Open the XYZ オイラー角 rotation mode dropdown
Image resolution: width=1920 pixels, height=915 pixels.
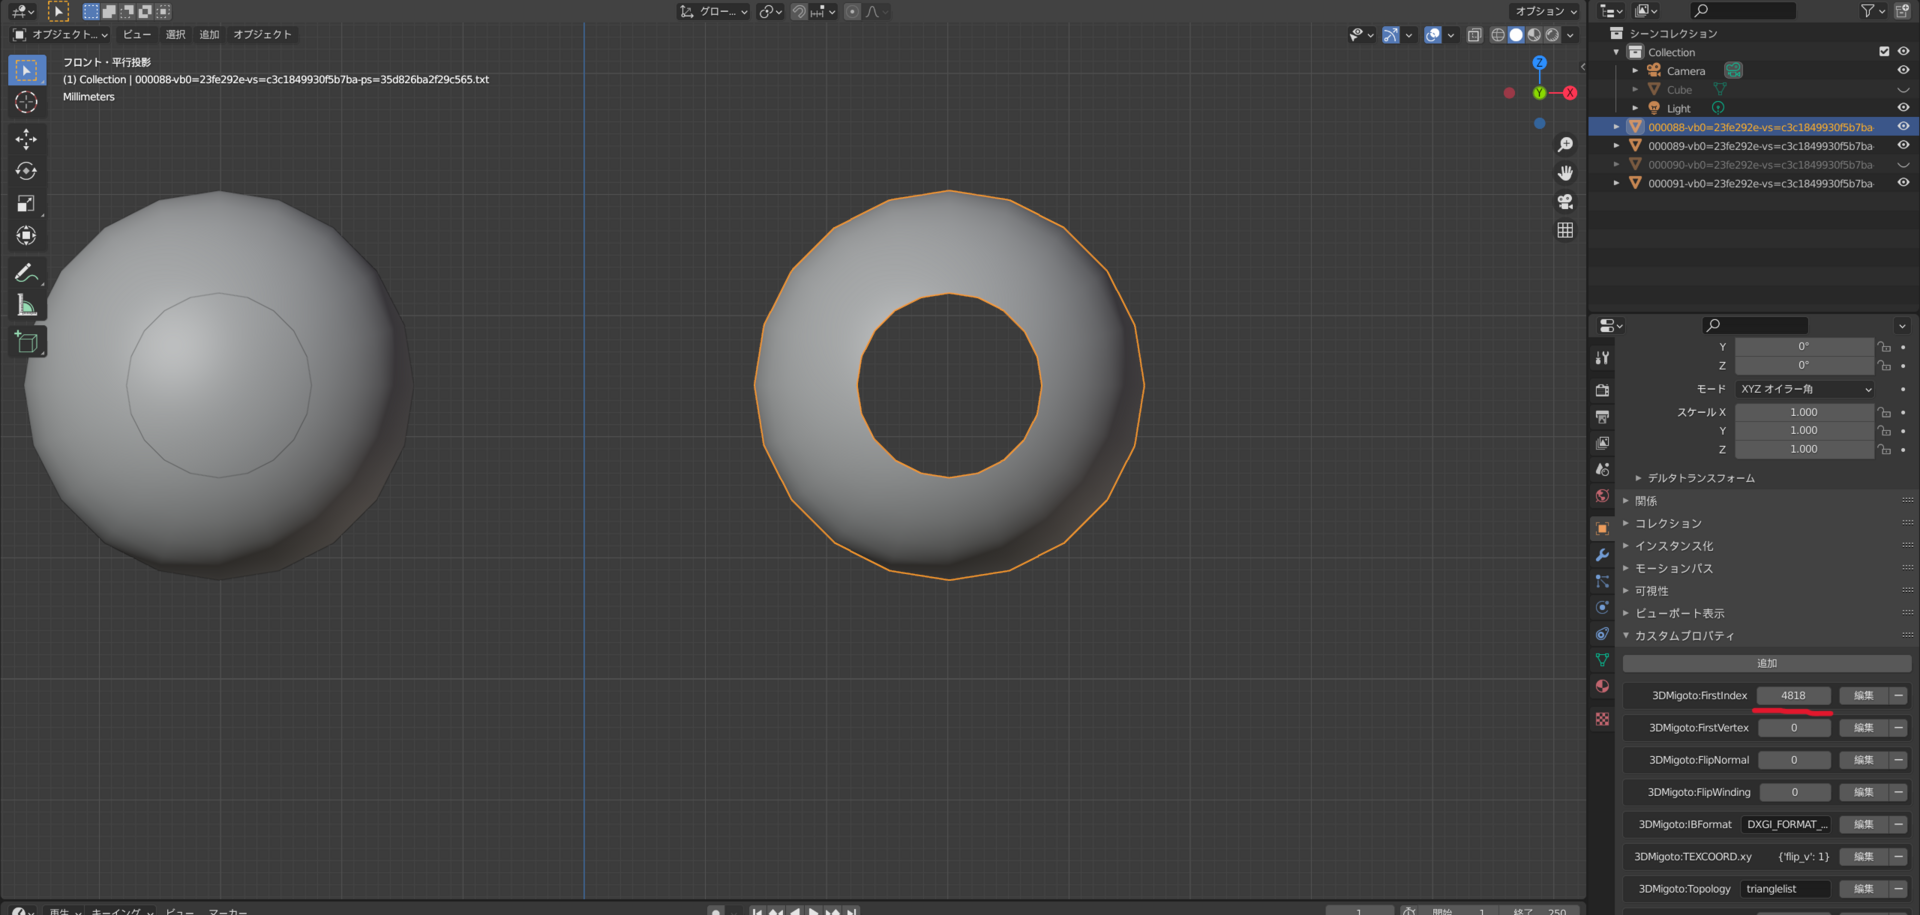1805,389
